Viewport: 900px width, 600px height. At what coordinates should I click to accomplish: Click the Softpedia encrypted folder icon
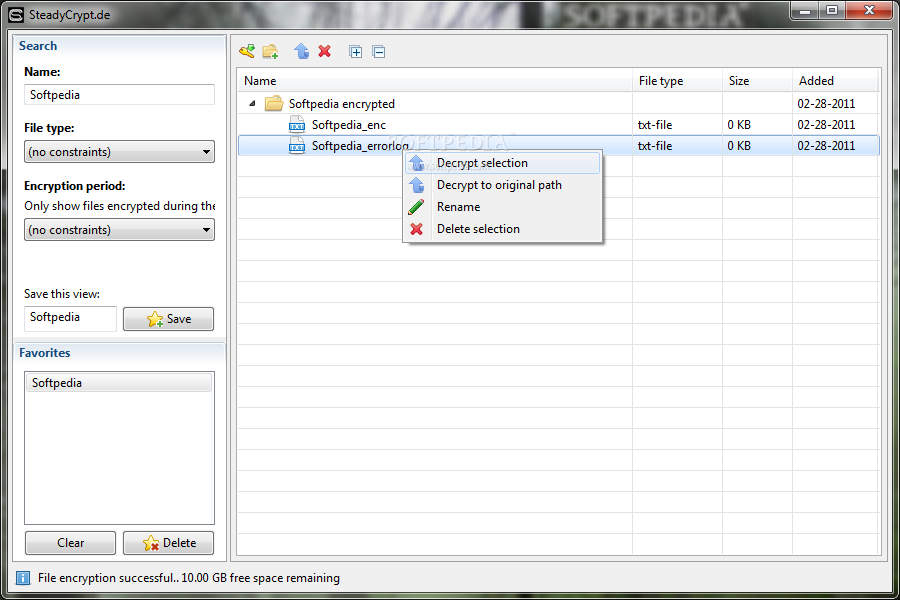click(x=274, y=103)
